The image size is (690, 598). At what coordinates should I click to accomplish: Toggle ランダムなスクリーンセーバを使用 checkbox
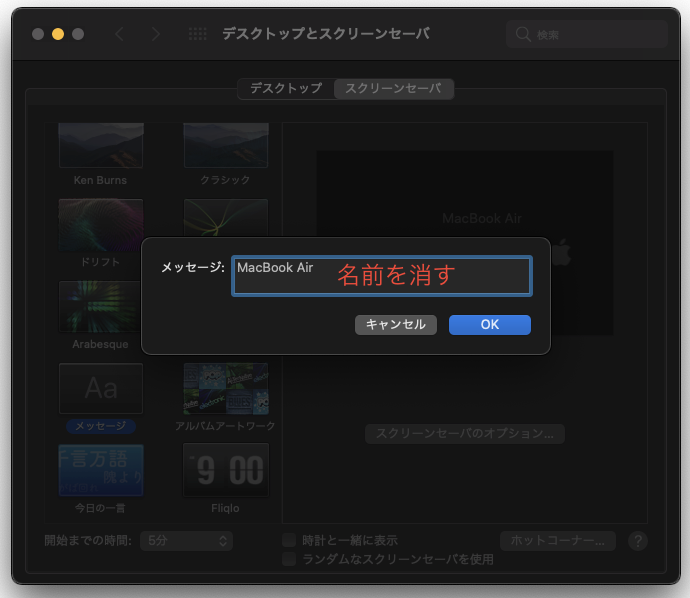pyautogui.click(x=289, y=559)
